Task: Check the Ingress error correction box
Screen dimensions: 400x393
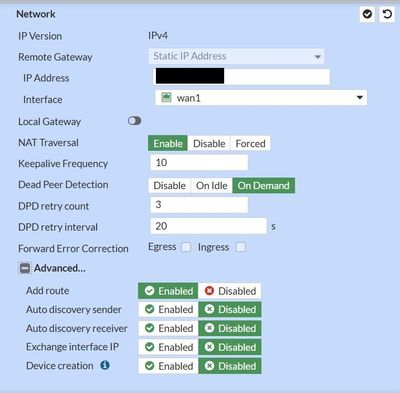Action: tap(241, 247)
